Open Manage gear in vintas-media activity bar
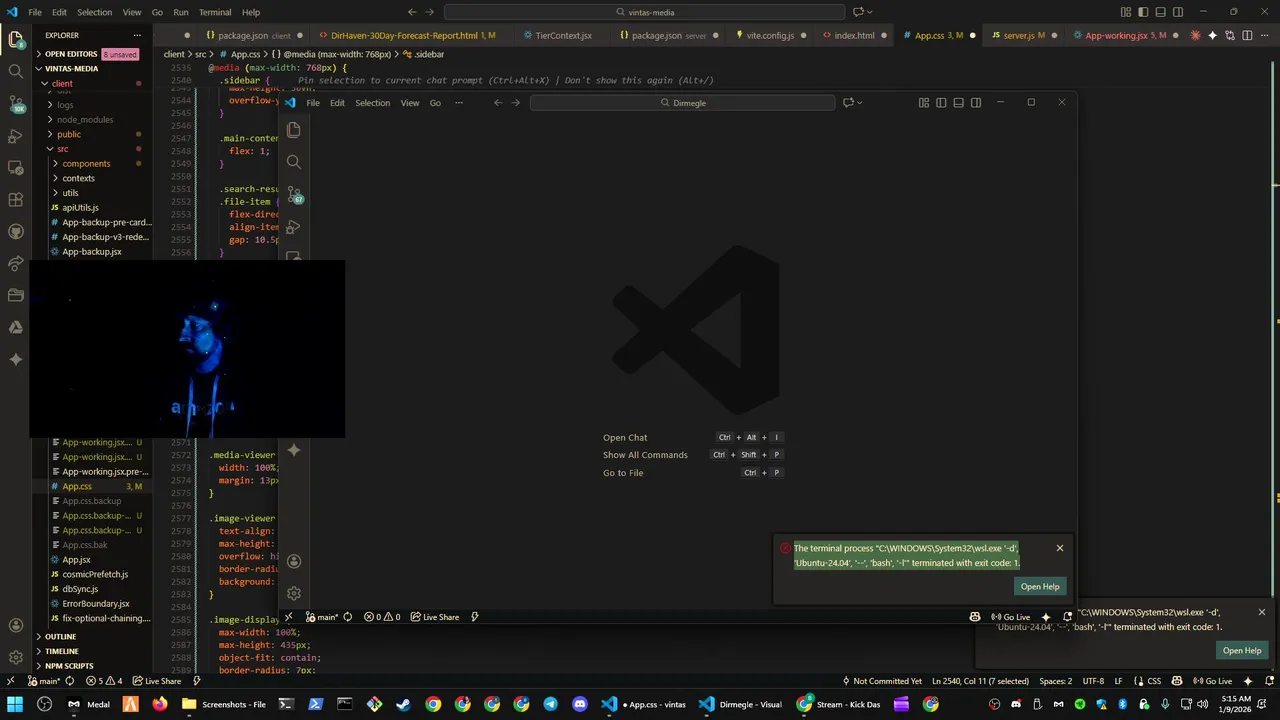Image resolution: width=1280 pixels, height=720 pixels. [16, 657]
